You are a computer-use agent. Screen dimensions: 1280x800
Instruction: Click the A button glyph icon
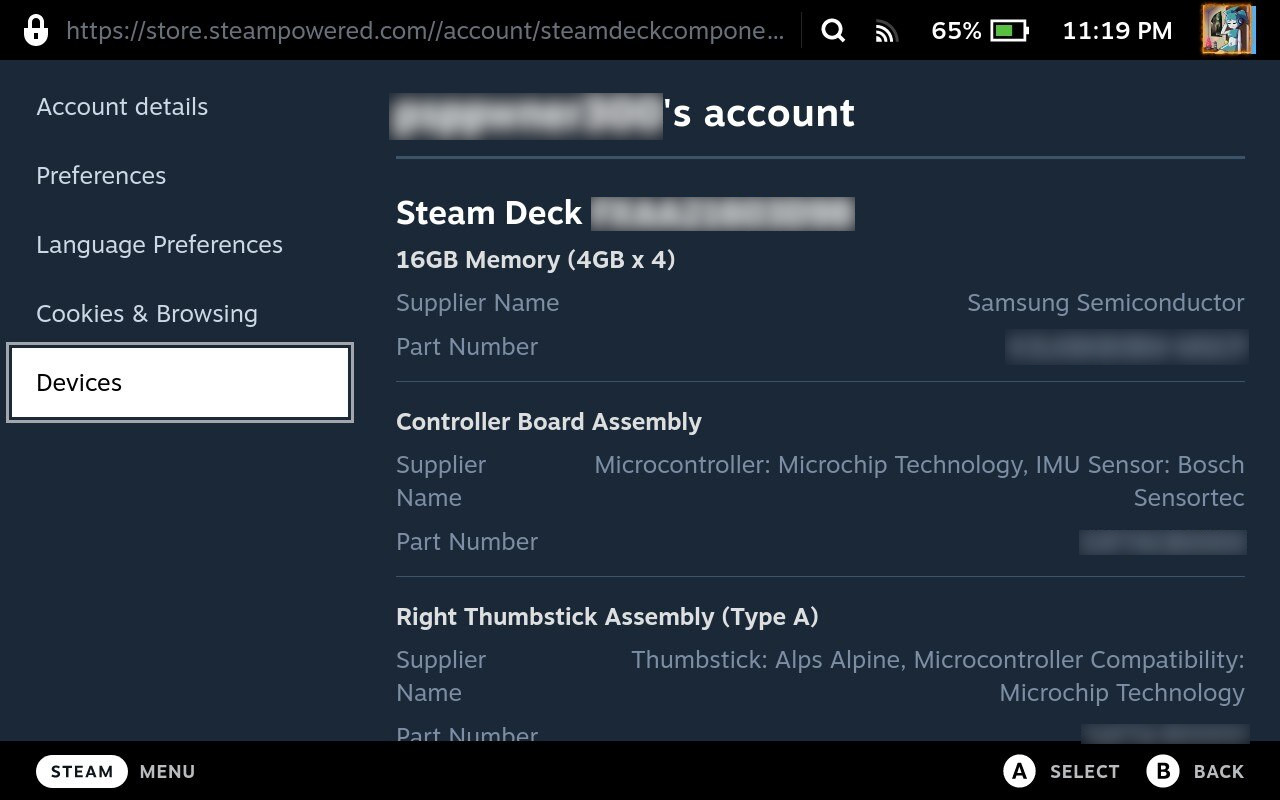[x=1019, y=771]
